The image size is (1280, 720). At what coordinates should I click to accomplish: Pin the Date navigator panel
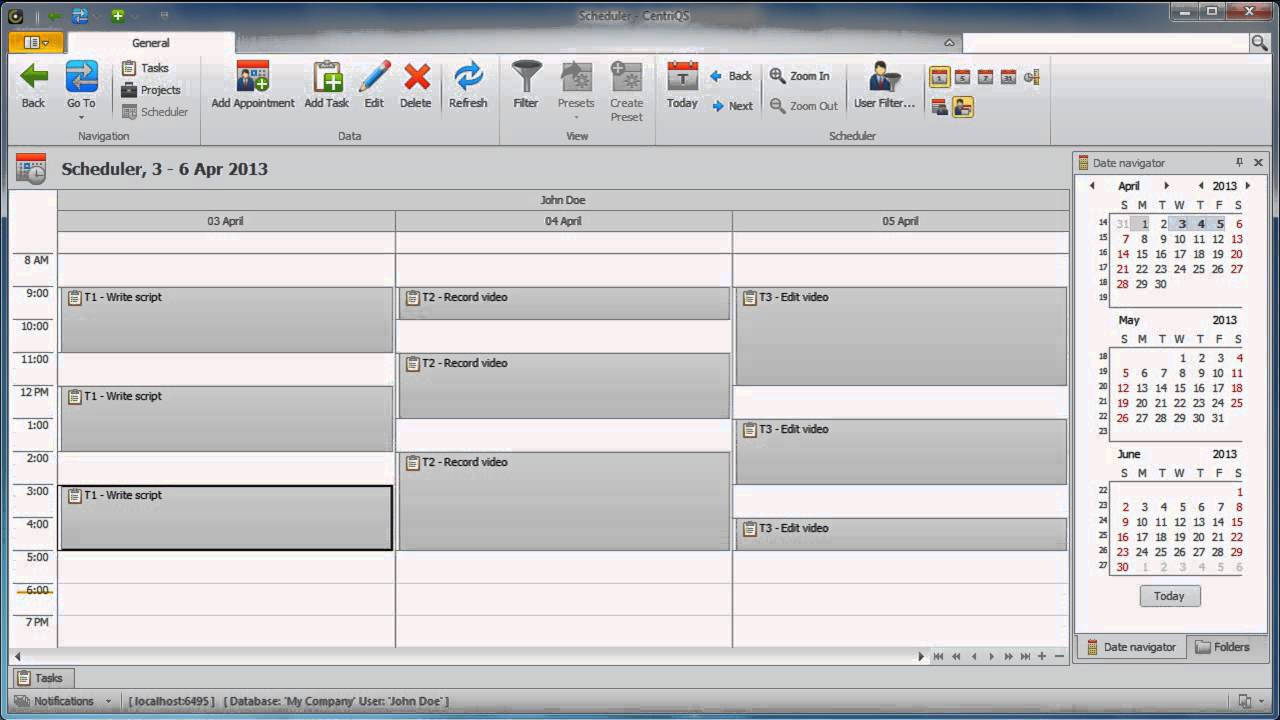(x=1239, y=162)
